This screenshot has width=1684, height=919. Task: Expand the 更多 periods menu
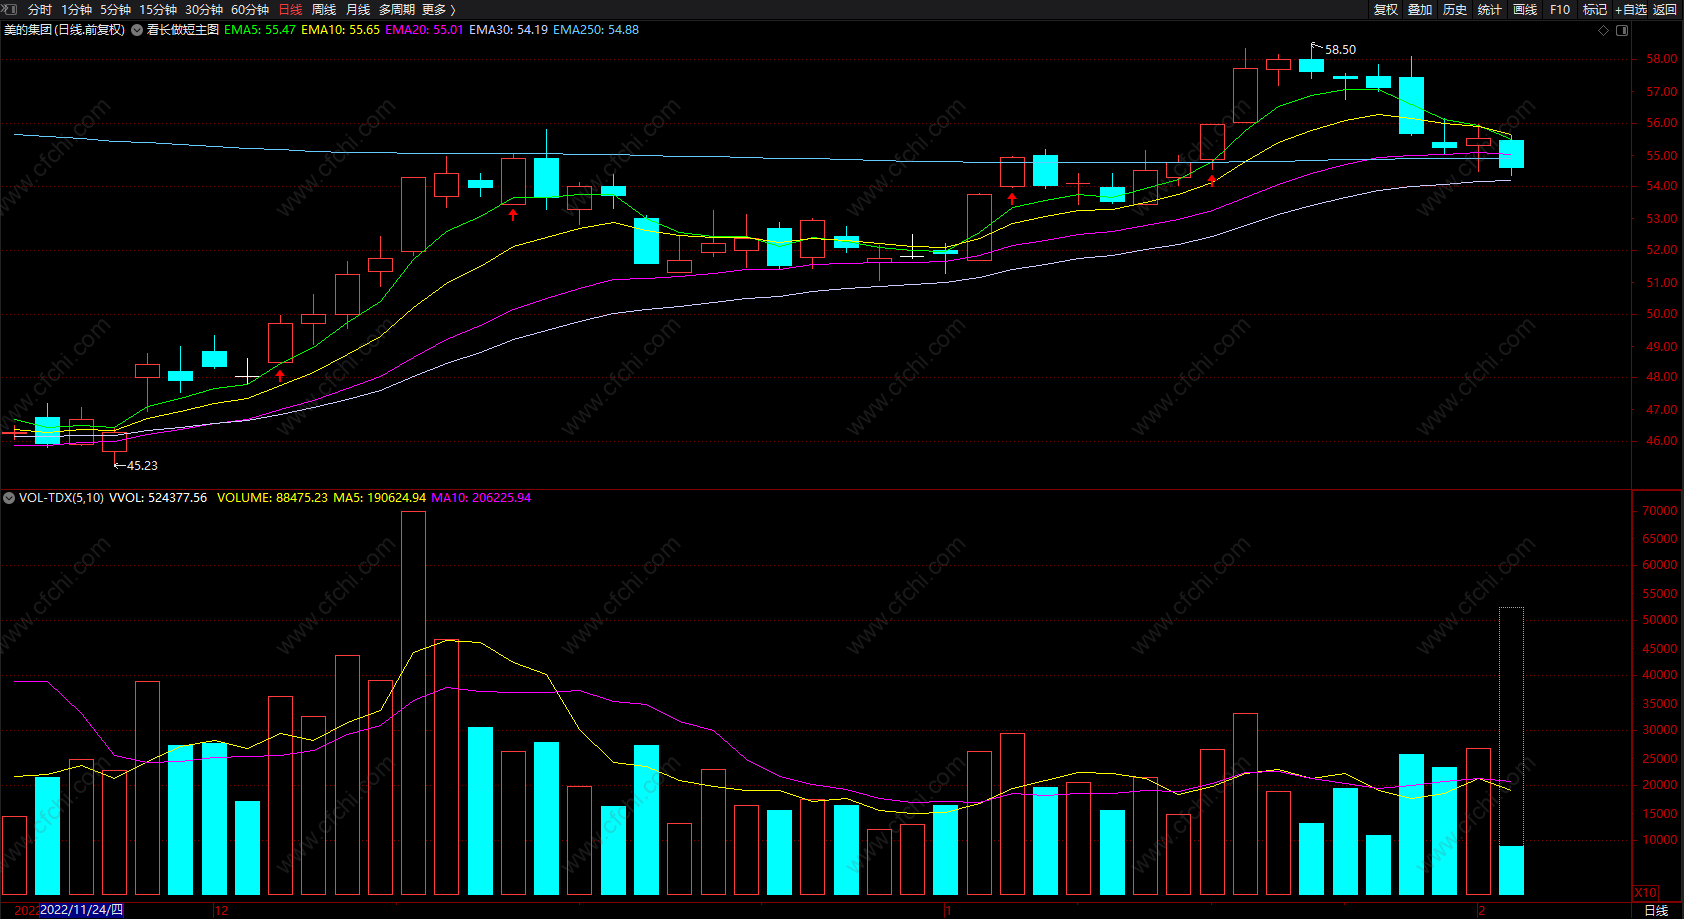(x=439, y=10)
